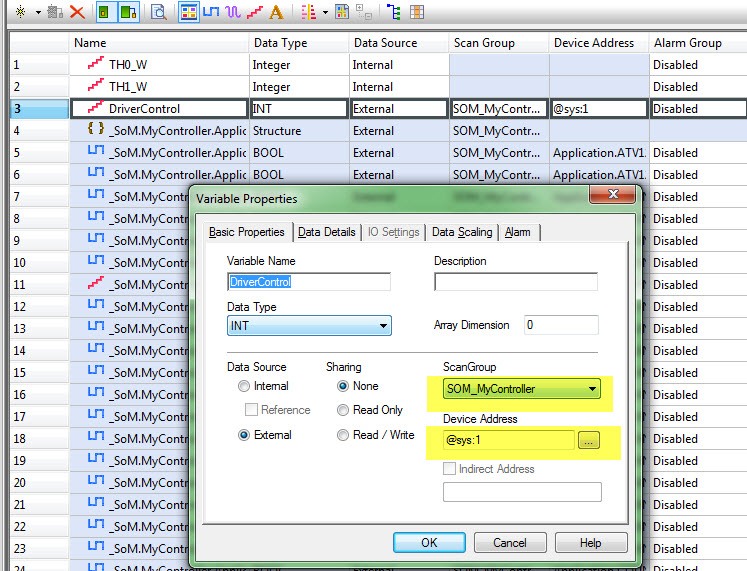Click the tree hierarchy view toolbar icon
Viewport: 747px width, 571px height.
pos(394,12)
